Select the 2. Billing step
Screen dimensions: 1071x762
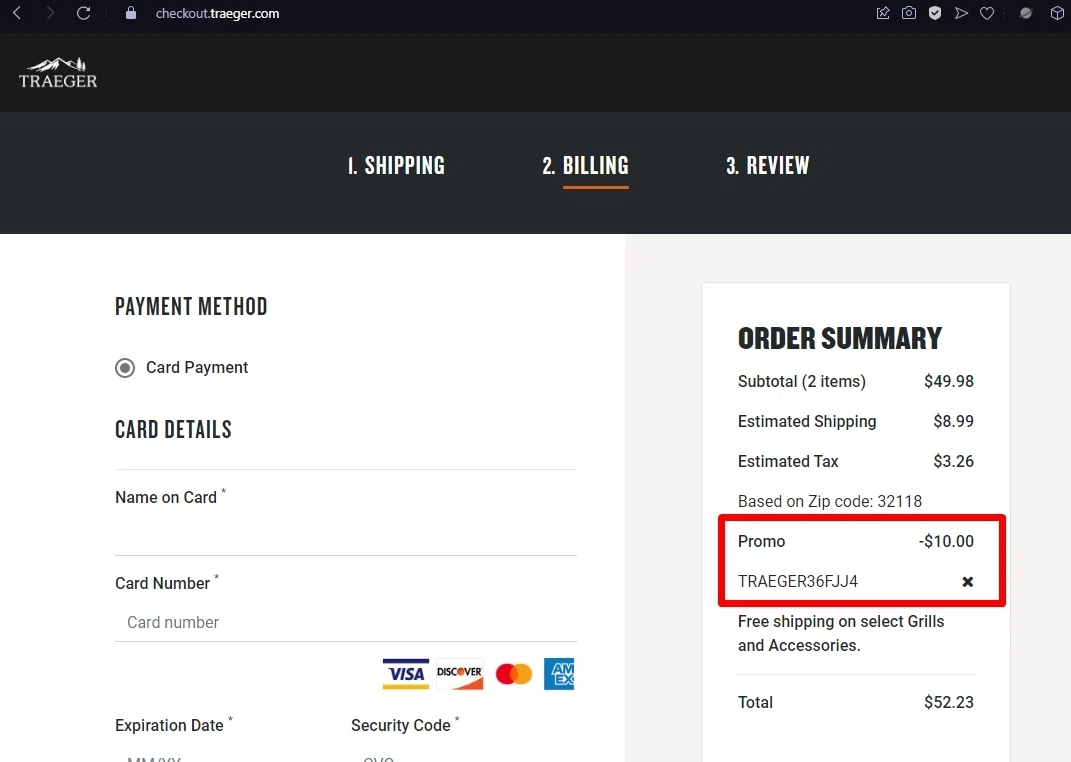coord(585,165)
